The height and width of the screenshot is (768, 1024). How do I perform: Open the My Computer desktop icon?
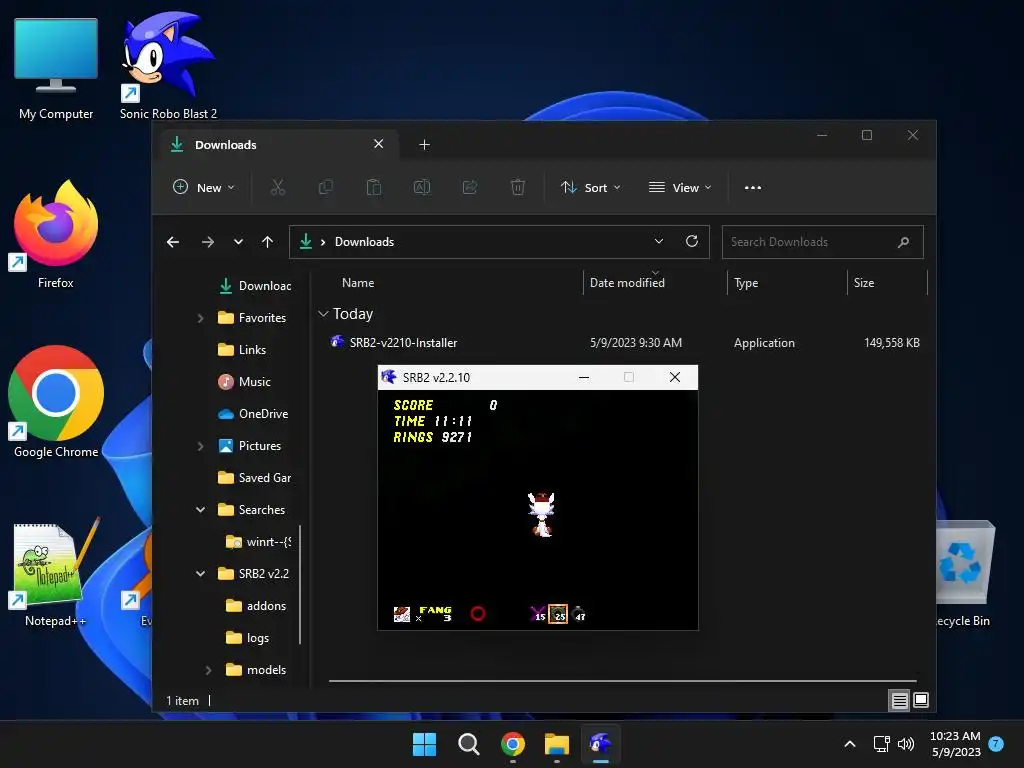[56, 69]
